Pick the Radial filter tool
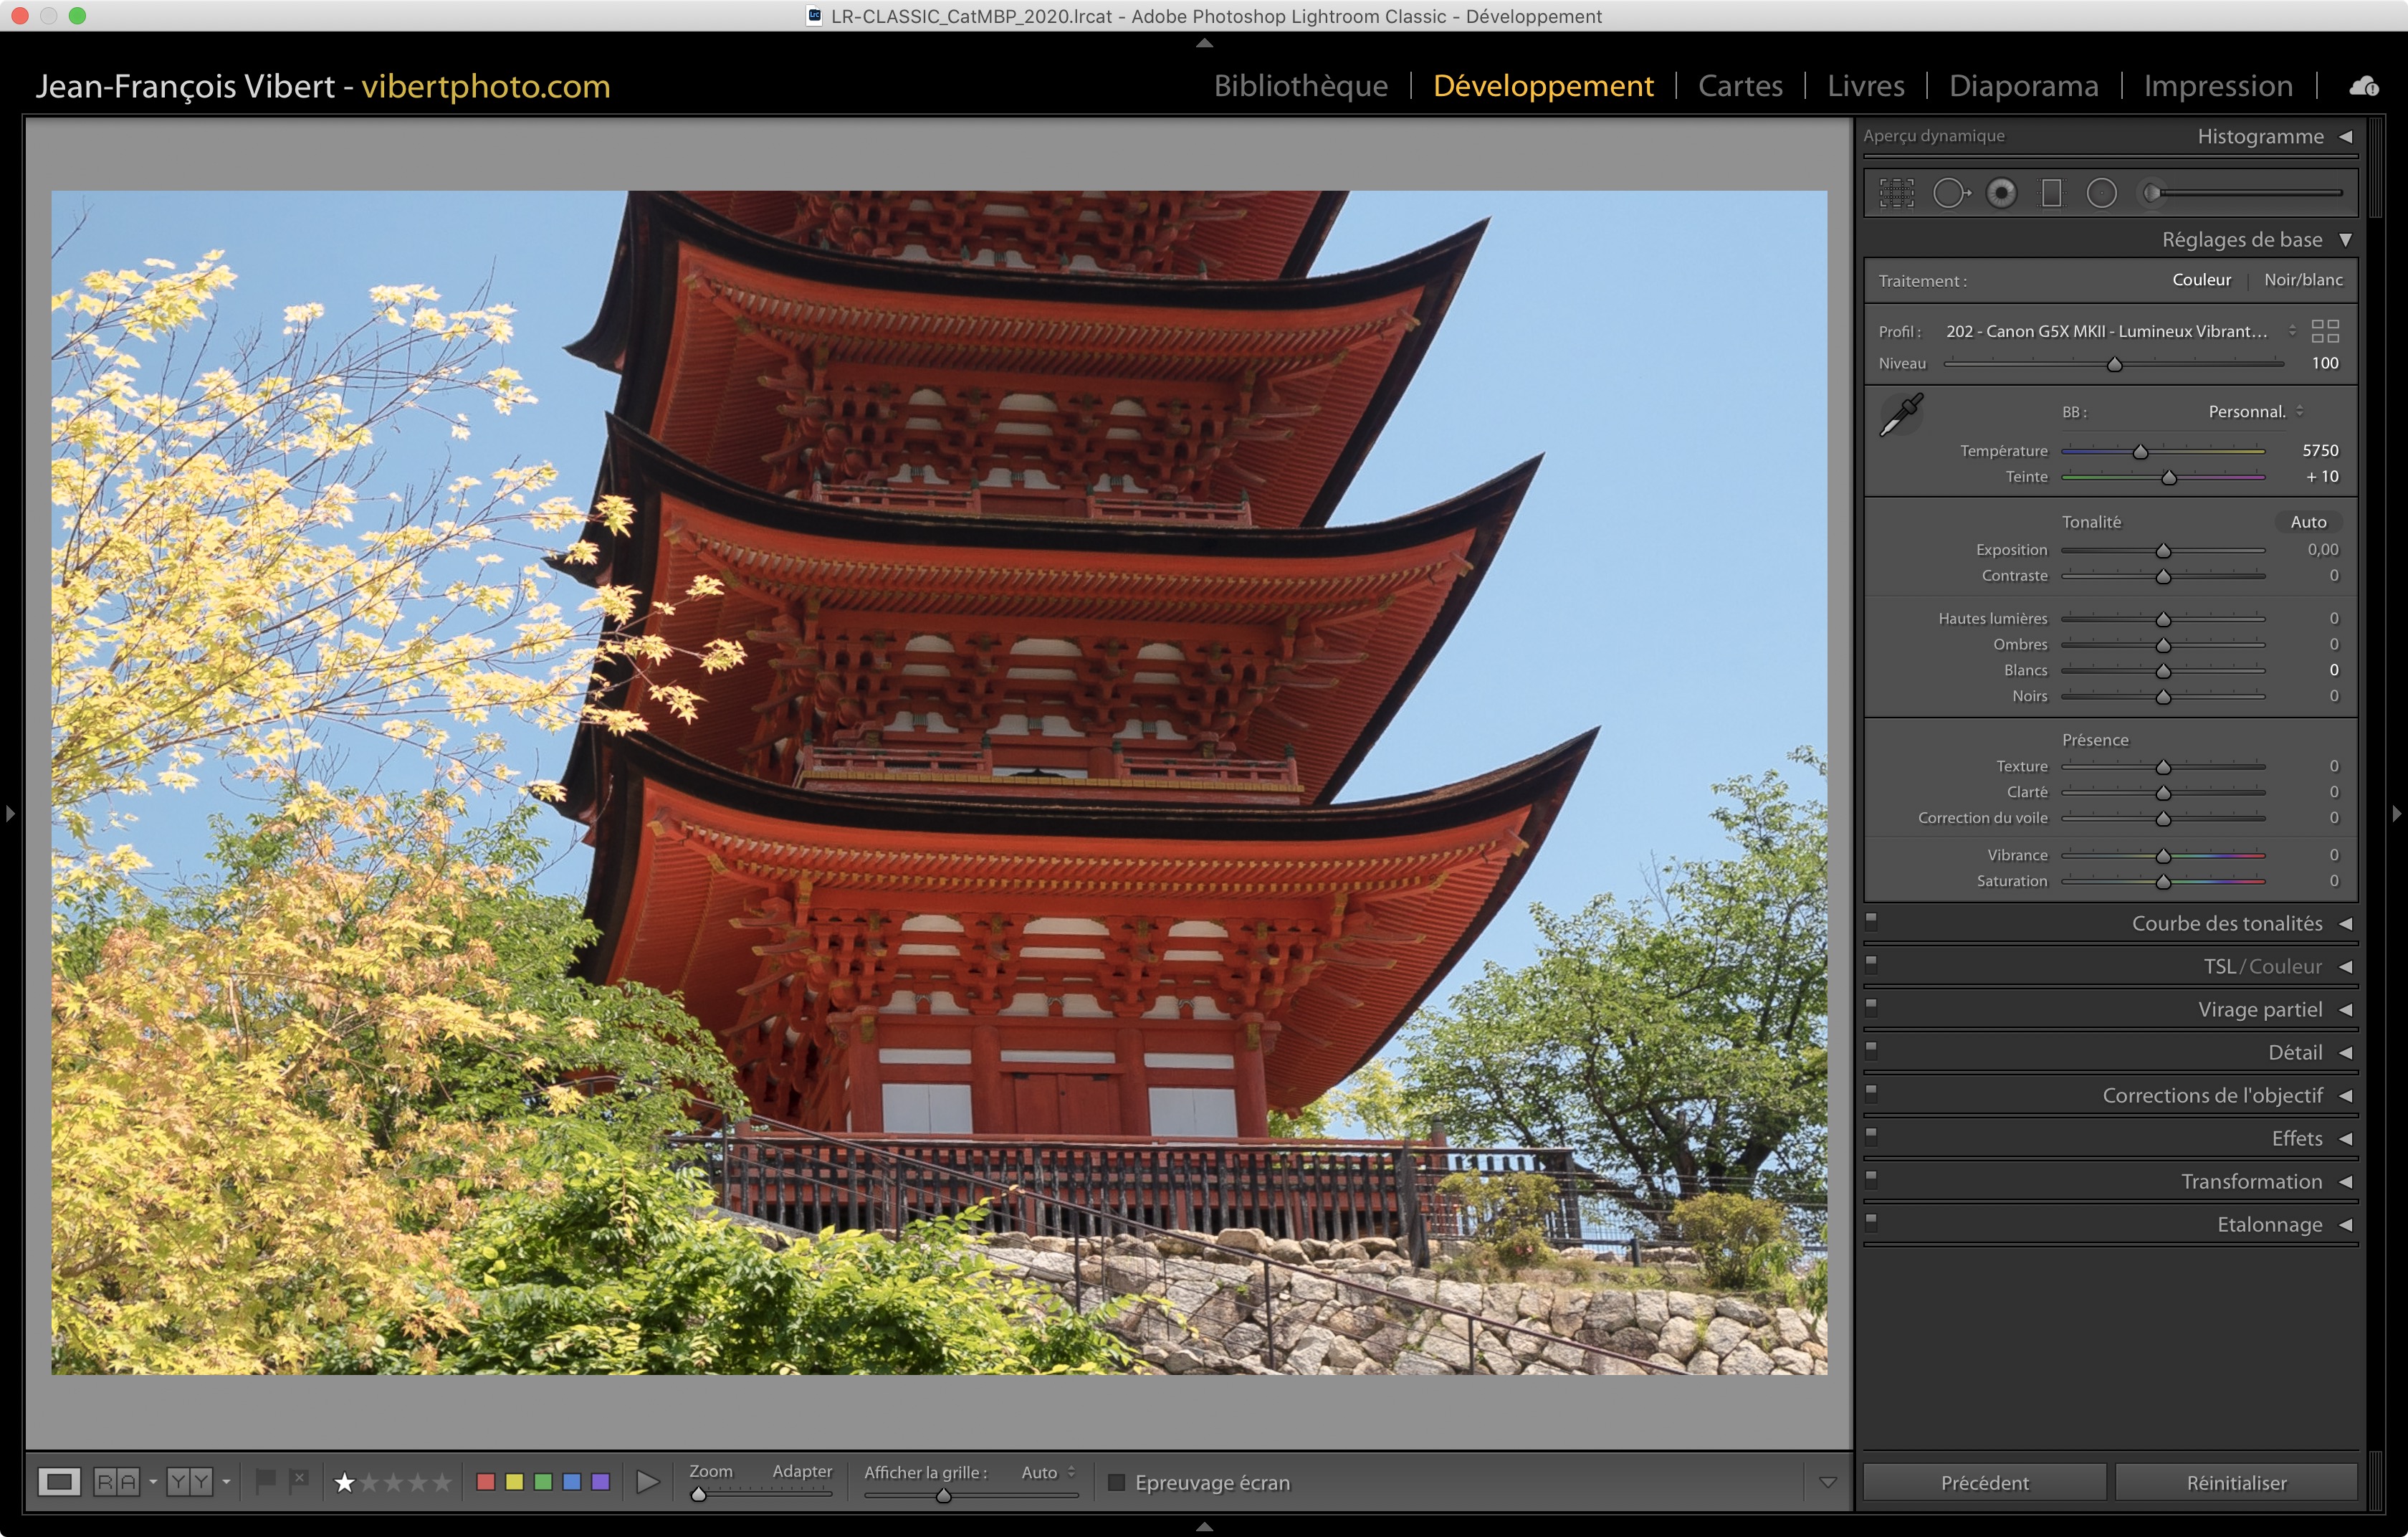 click(x=2101, y=193)
